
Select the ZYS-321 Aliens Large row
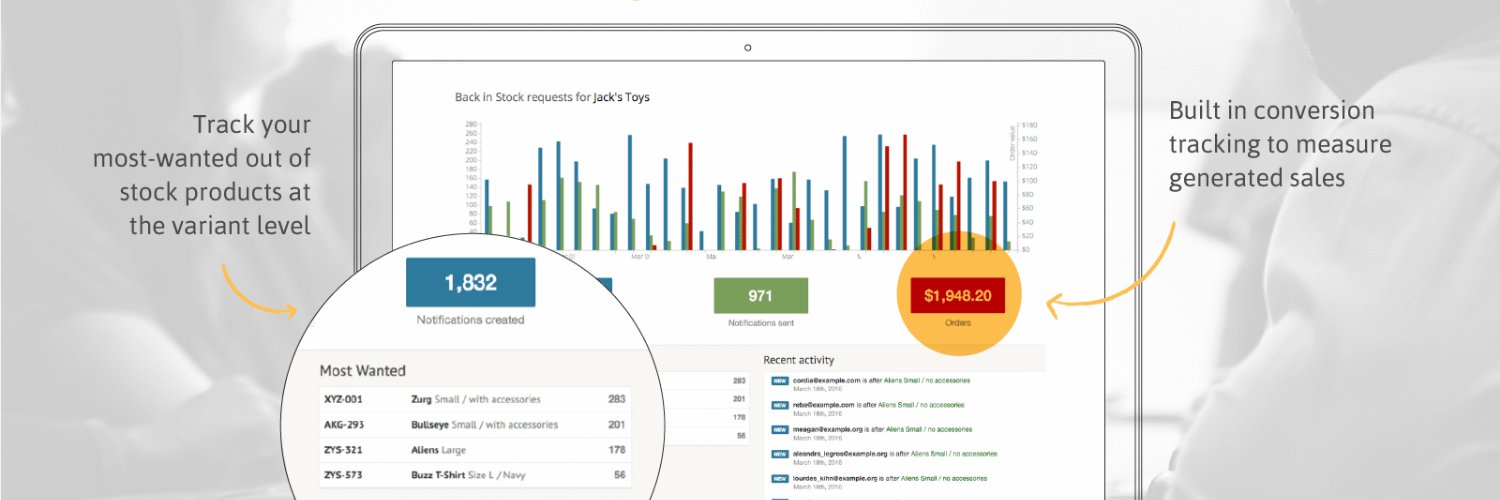[x=475, y=450]
